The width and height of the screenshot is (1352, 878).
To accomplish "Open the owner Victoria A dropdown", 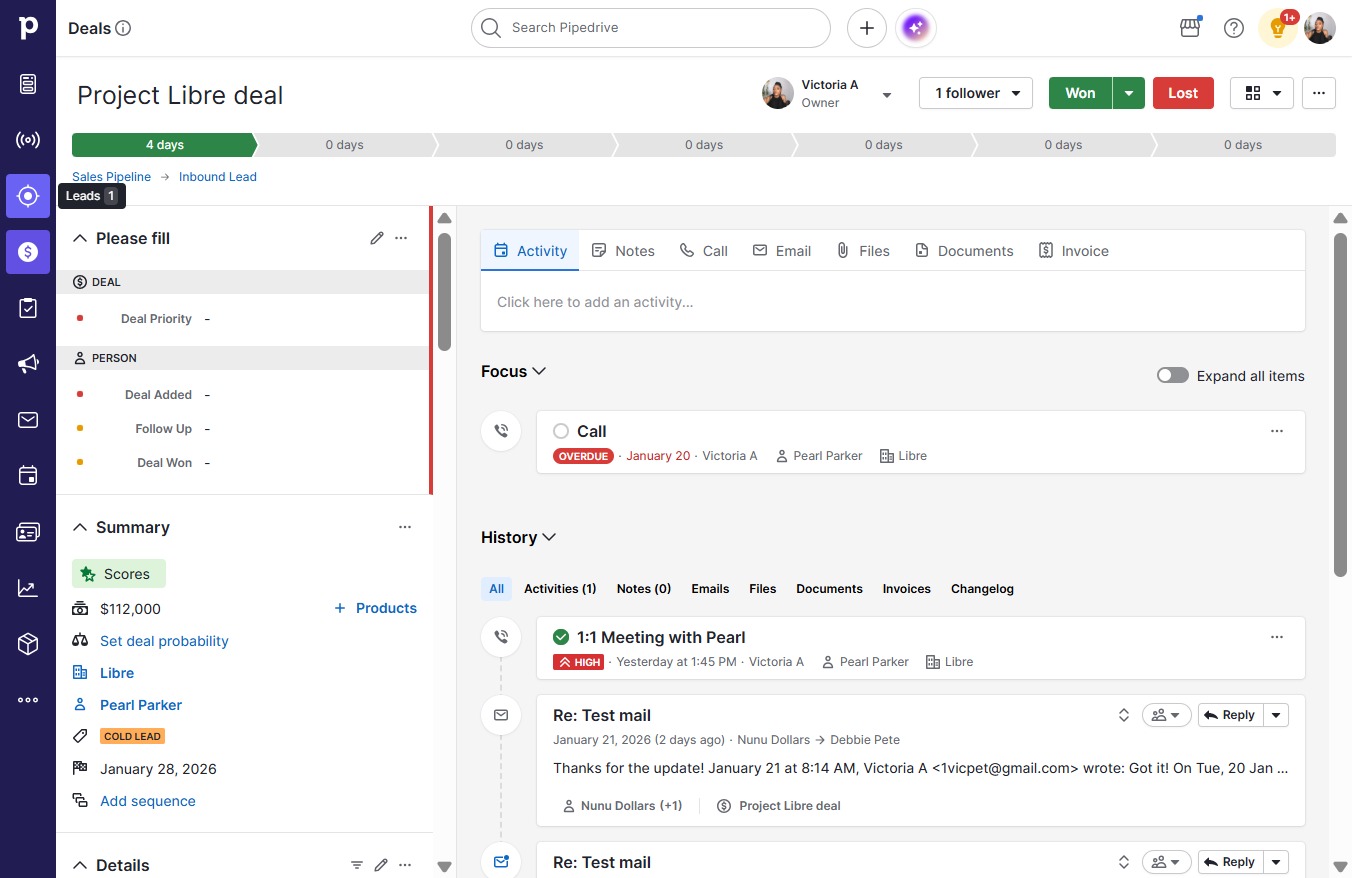I will (886, 95).
